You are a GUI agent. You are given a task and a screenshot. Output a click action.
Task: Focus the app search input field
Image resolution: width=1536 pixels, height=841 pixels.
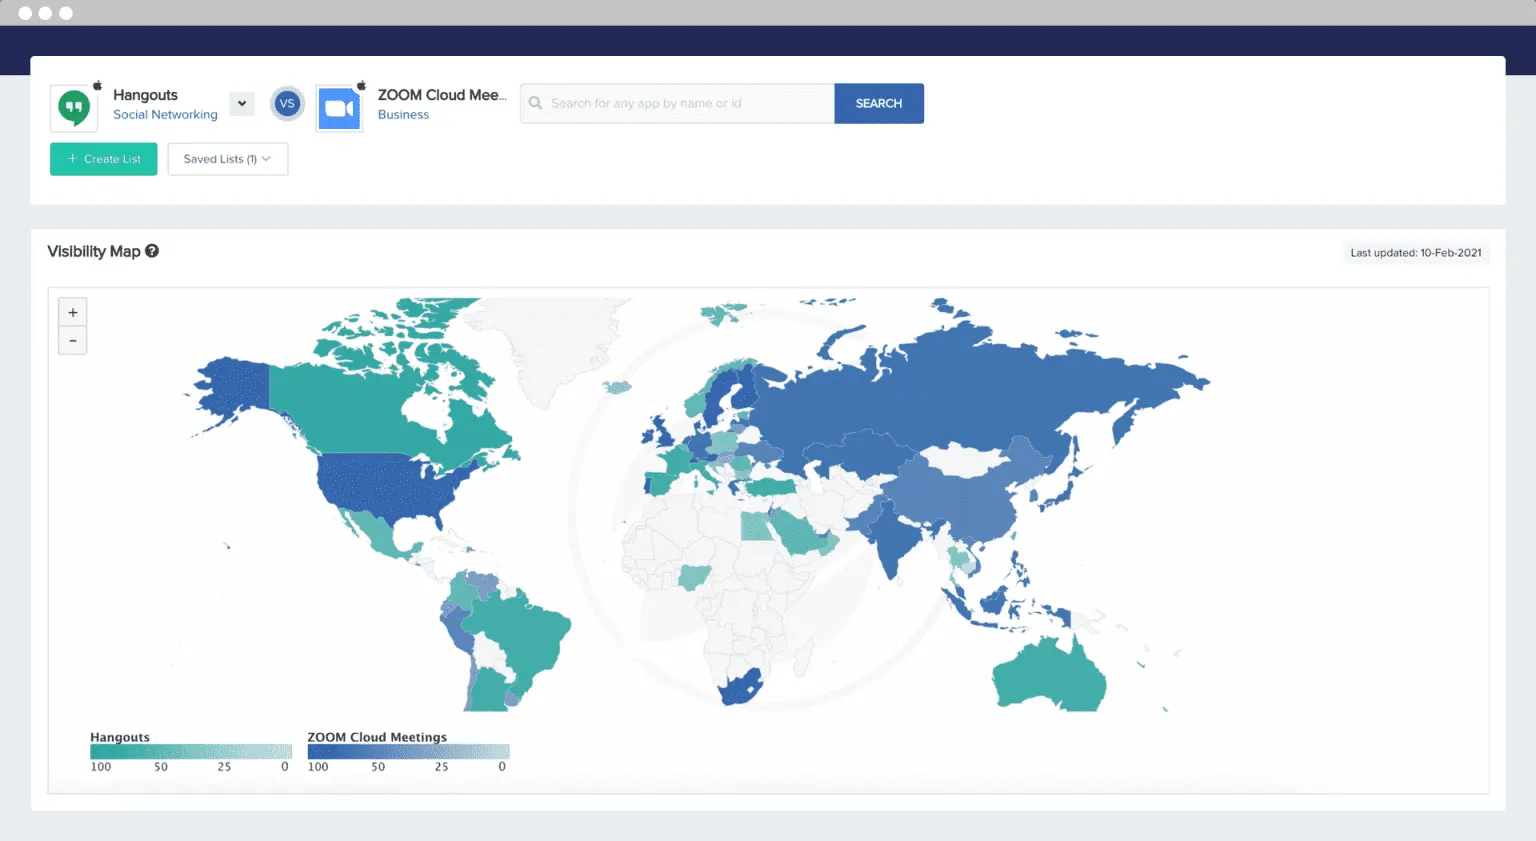pyautogui.click(x=677, y=103)
